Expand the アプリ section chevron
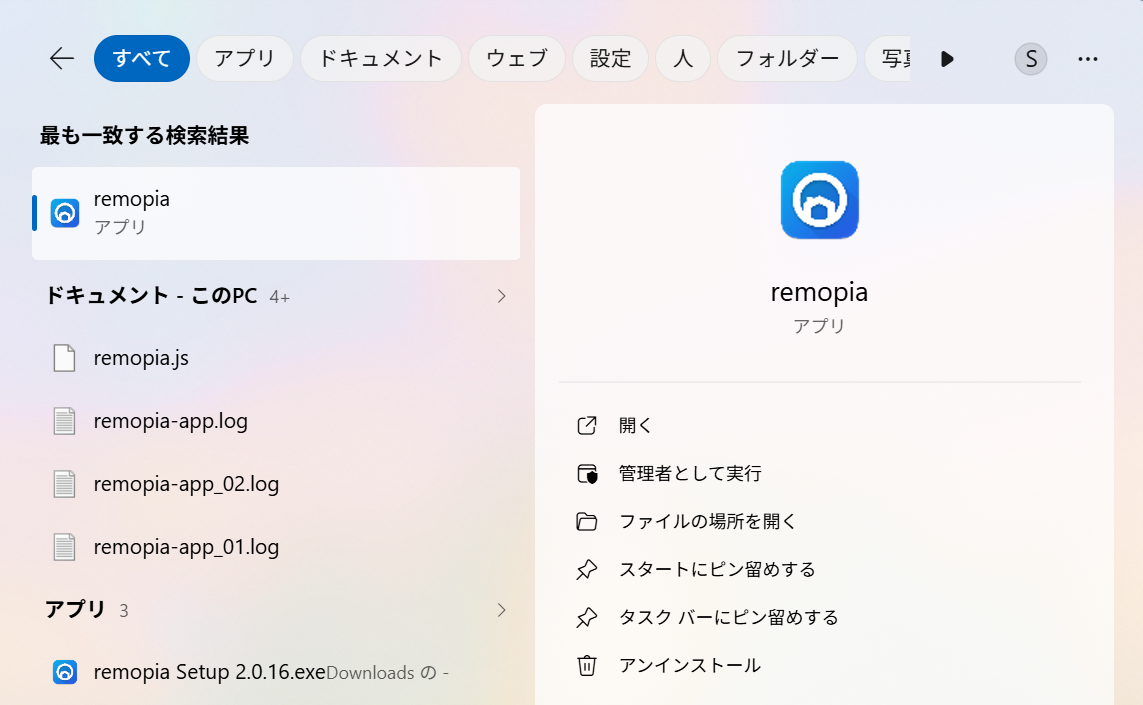The height and width of the screenshot is (705, 1143). pyautogui.click(x=501, y=610)
